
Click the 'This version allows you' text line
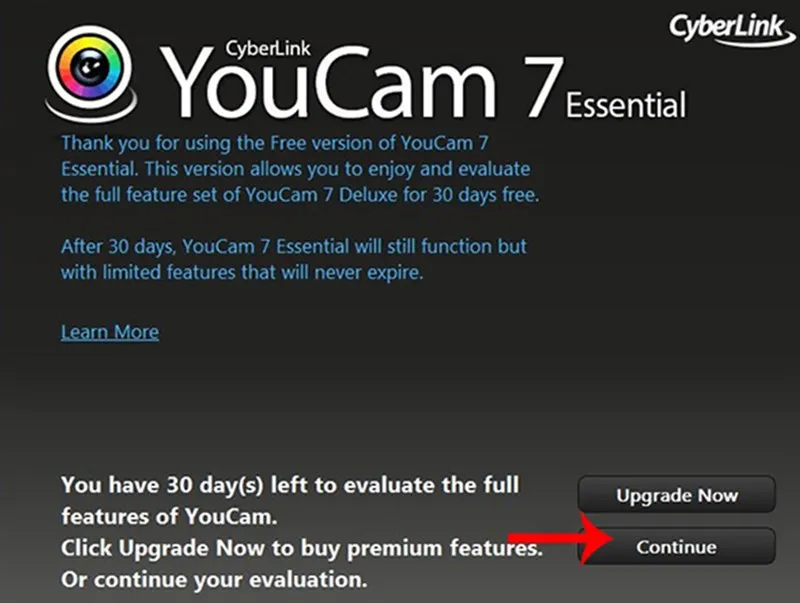coord(295,169)
